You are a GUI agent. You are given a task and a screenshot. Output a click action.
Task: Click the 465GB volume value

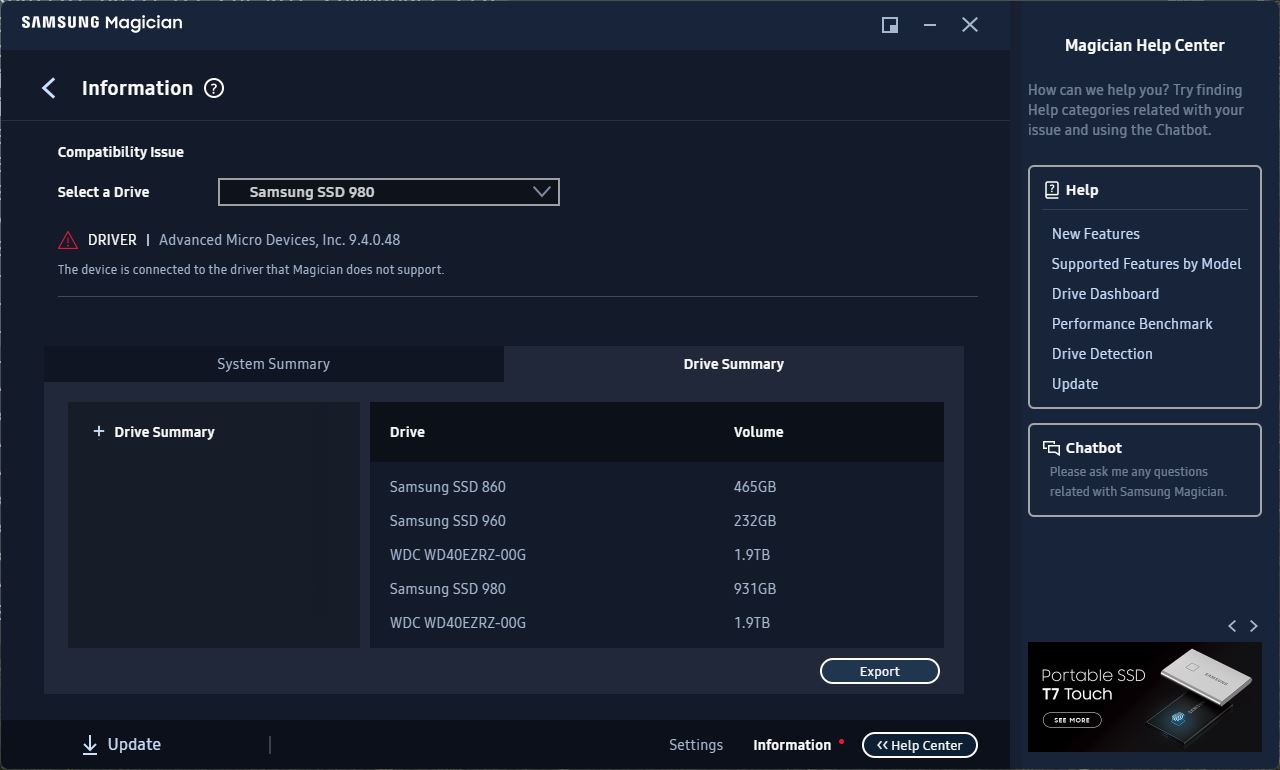(755, 487)
